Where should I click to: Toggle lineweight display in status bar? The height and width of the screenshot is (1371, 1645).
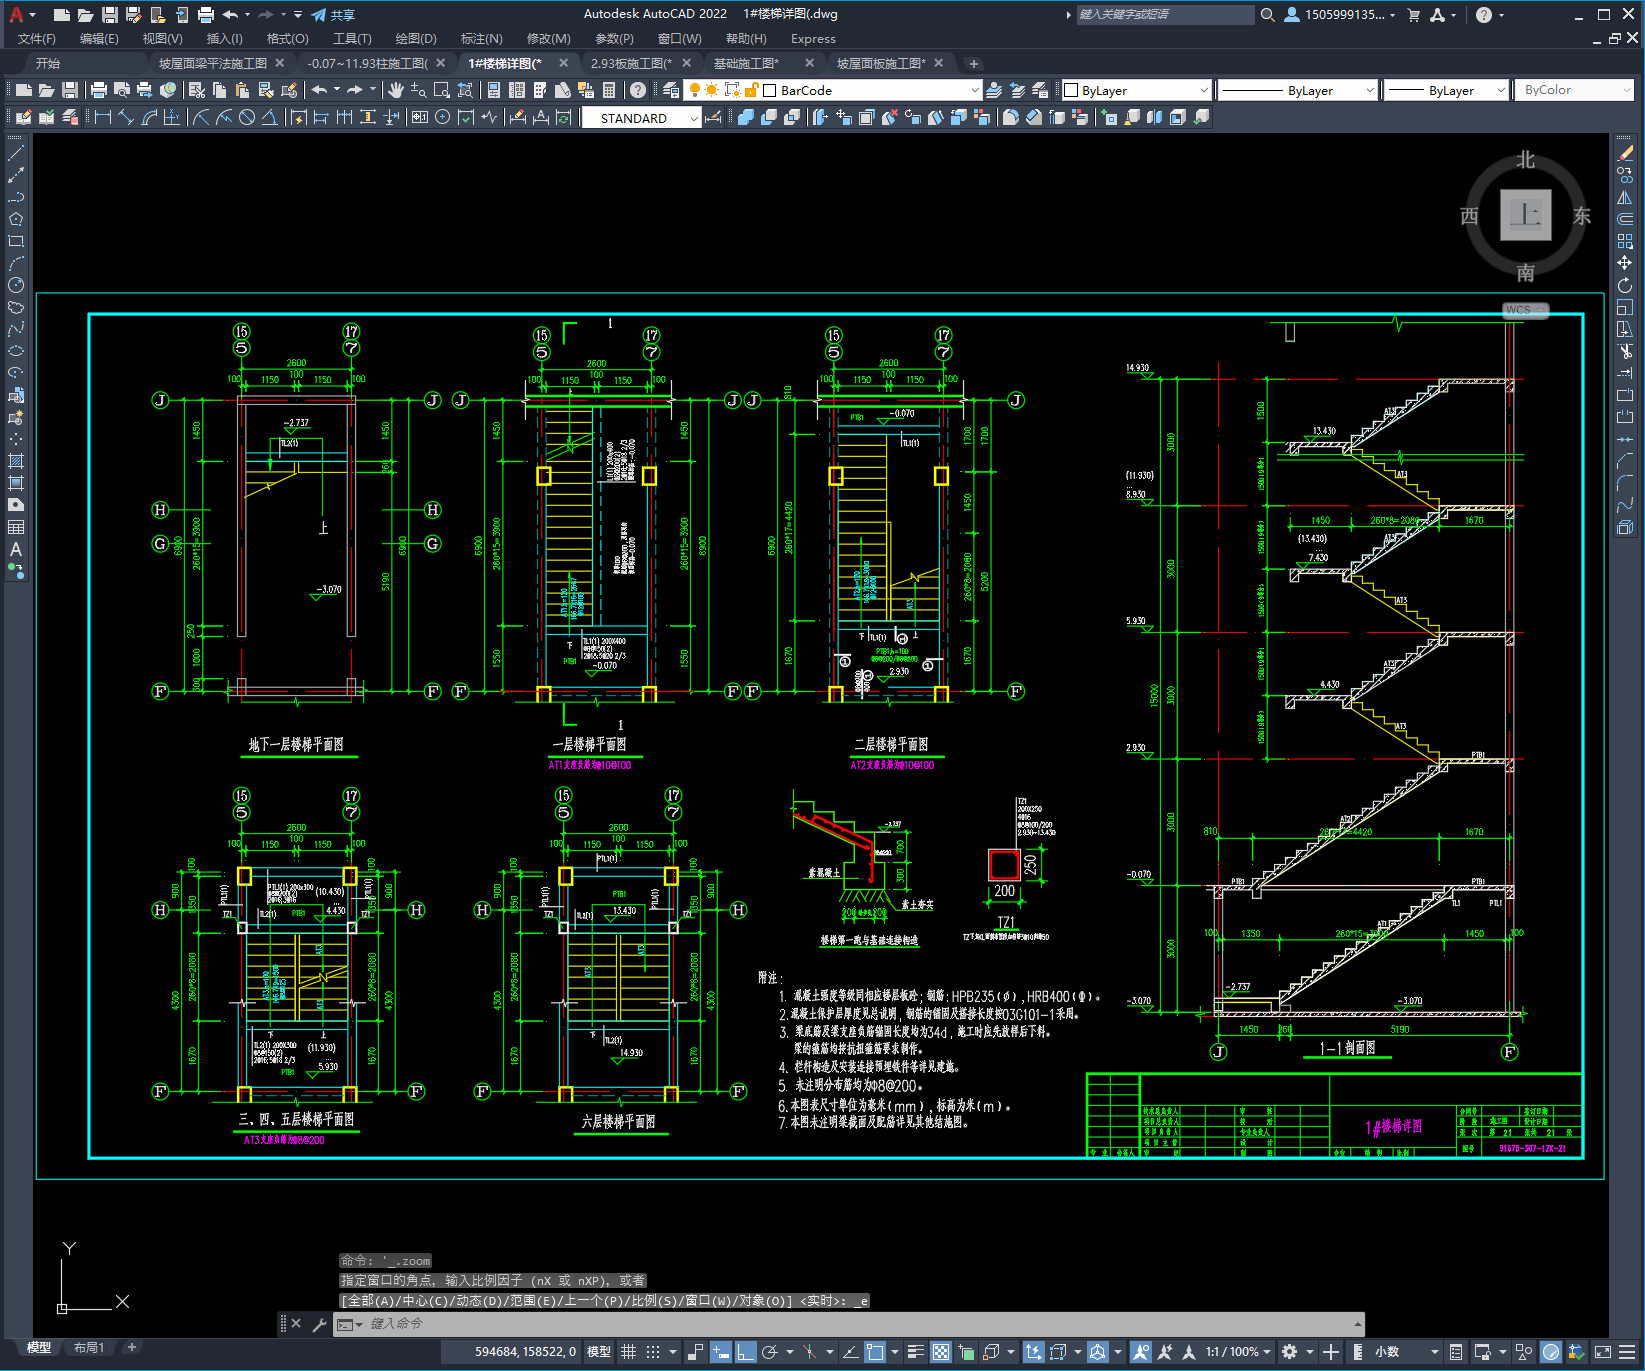coord(916,1352)
